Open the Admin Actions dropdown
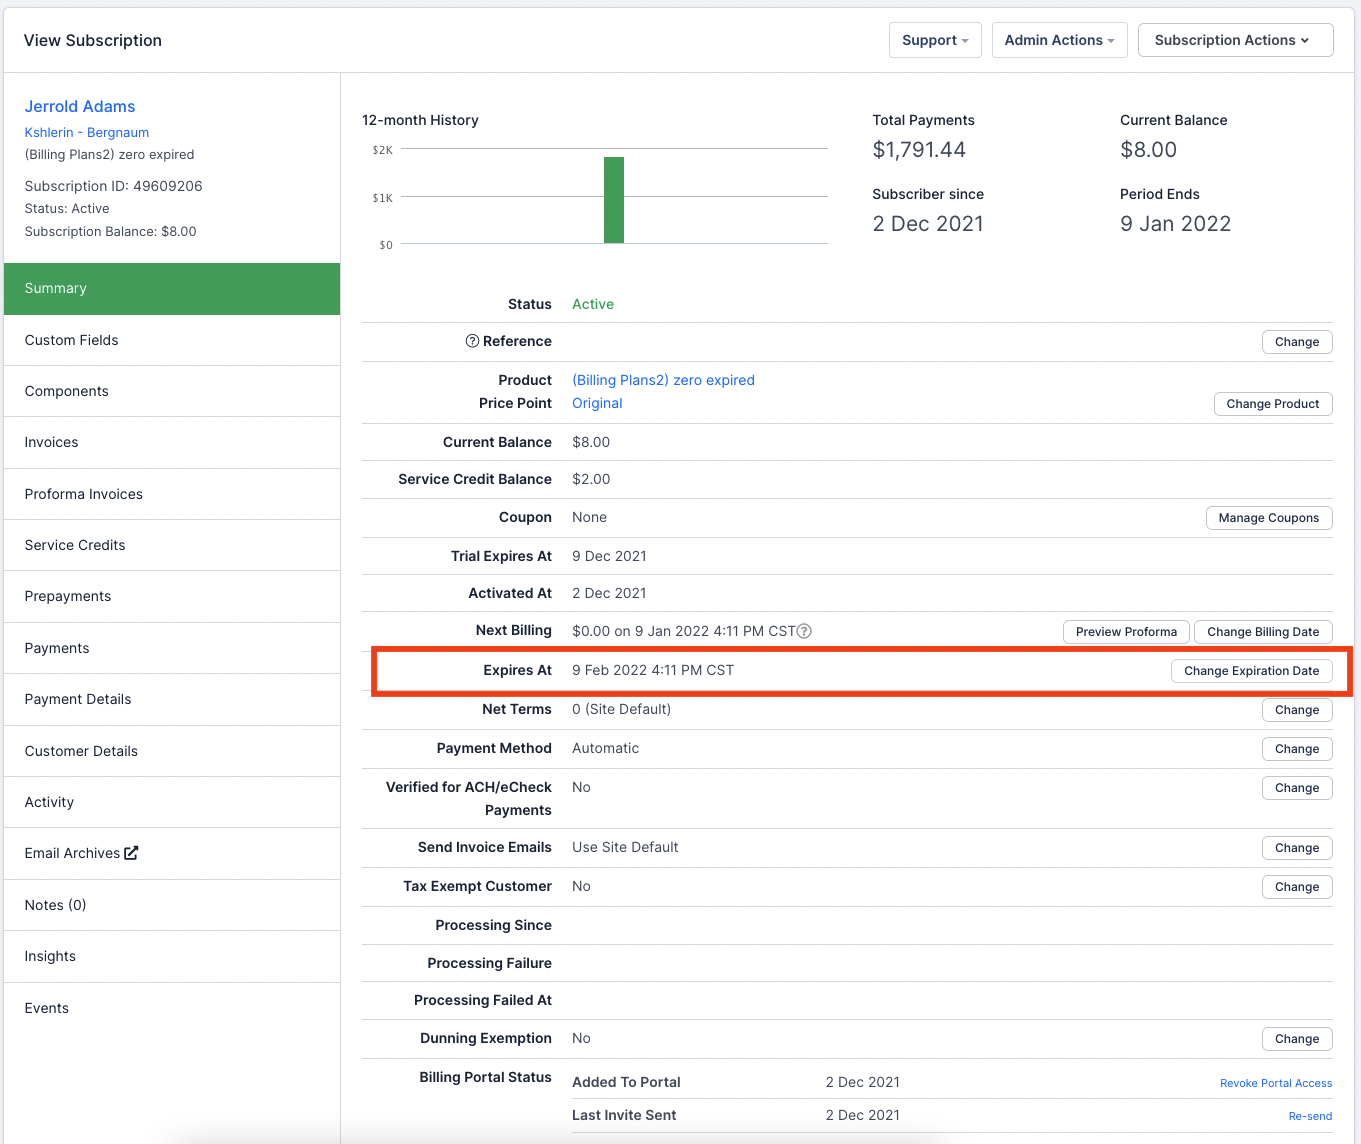This screenshot has width=1361, height=1144. (x=1059, y=40)
